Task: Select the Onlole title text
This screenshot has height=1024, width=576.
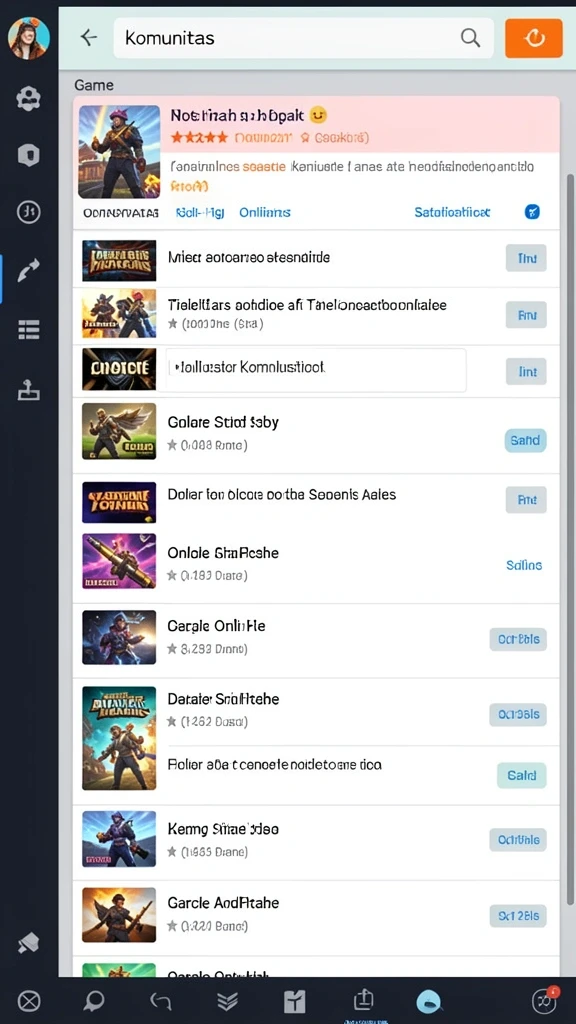Action: pos(223,553)
